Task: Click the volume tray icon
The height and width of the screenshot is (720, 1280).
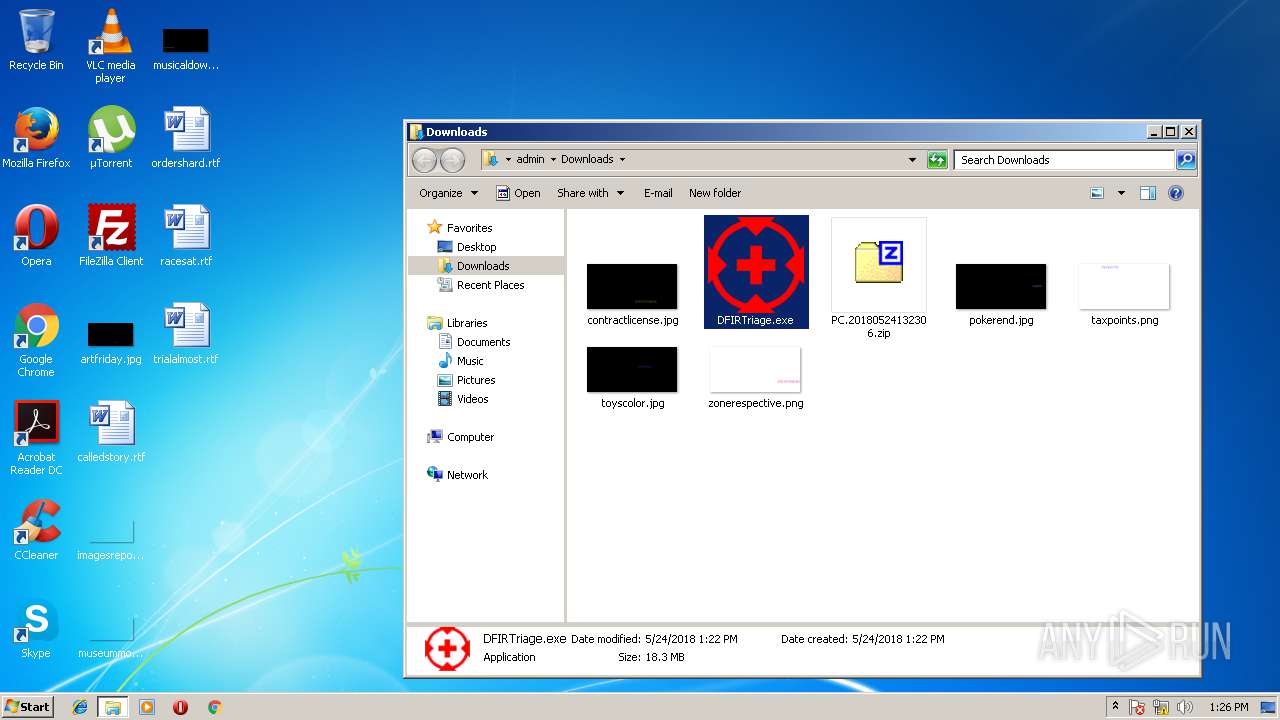Action: coord(1184,707)
